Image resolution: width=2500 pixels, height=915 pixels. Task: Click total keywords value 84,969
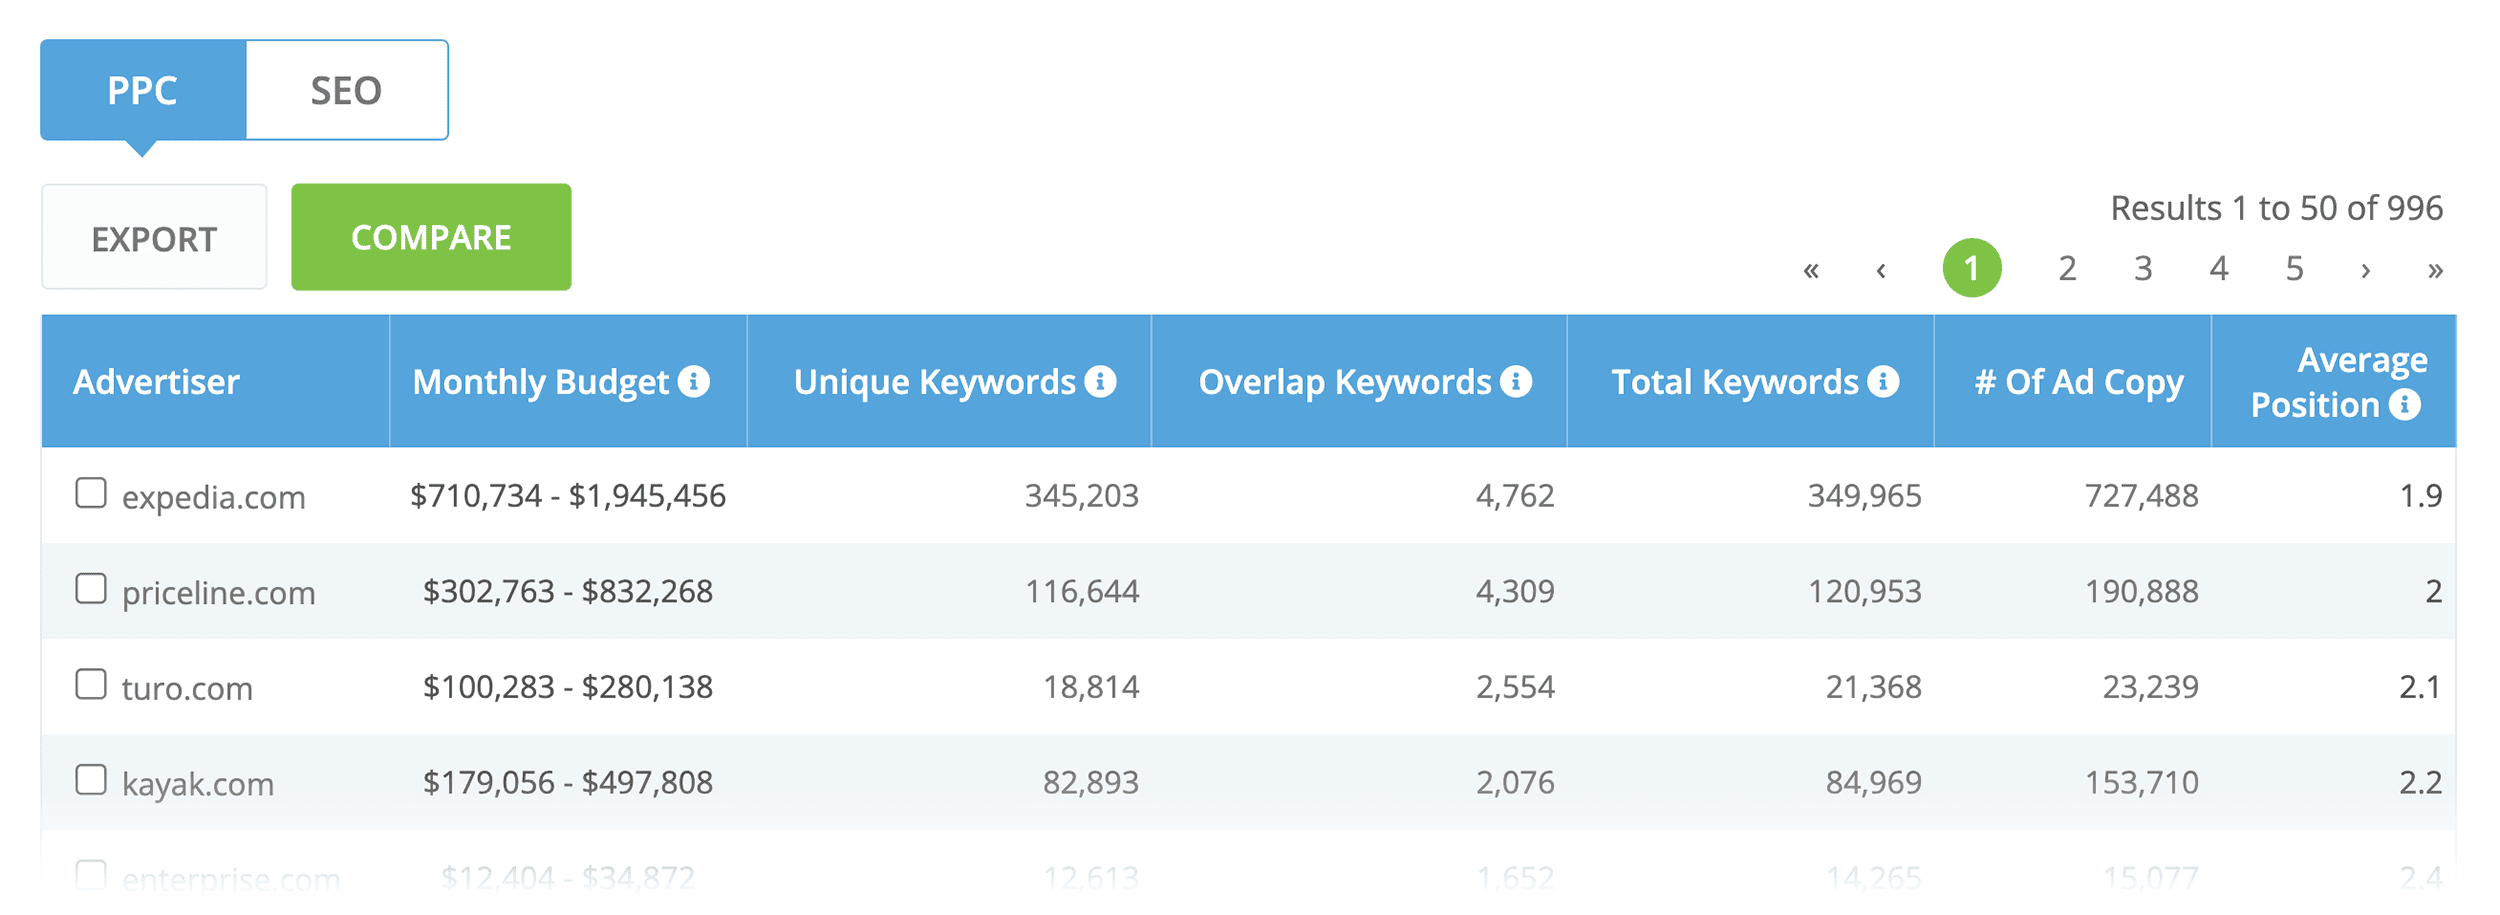pos(1874,782)
